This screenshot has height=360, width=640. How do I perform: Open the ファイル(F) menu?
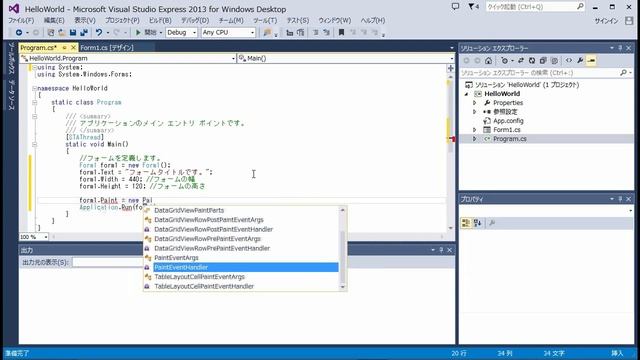[21, 20]
